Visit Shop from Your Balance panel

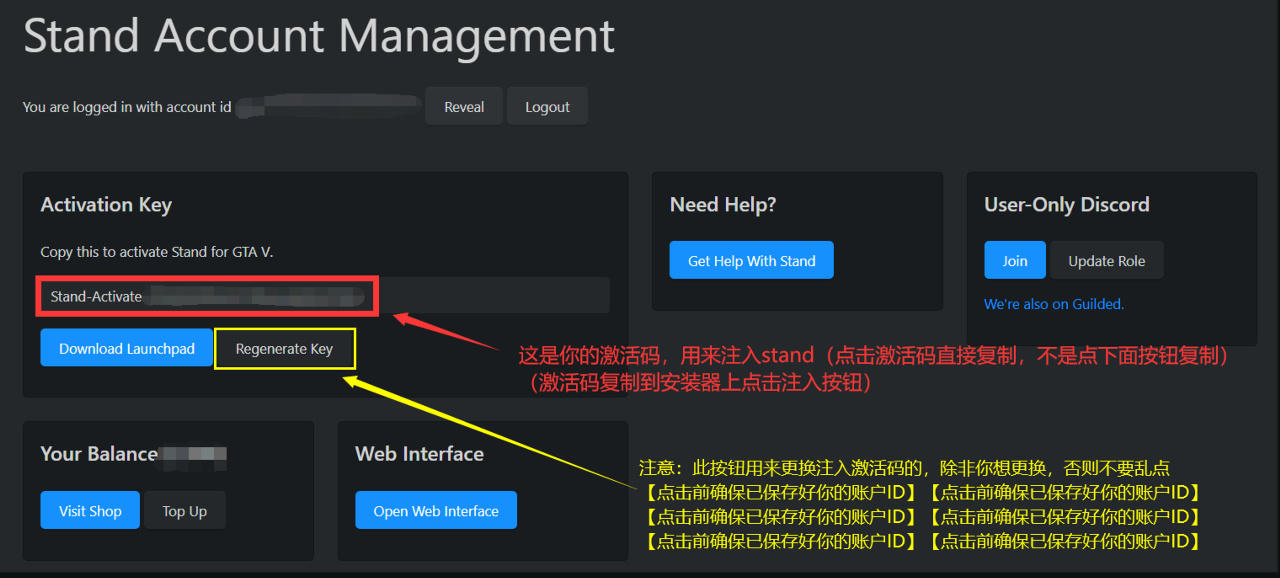90,511
